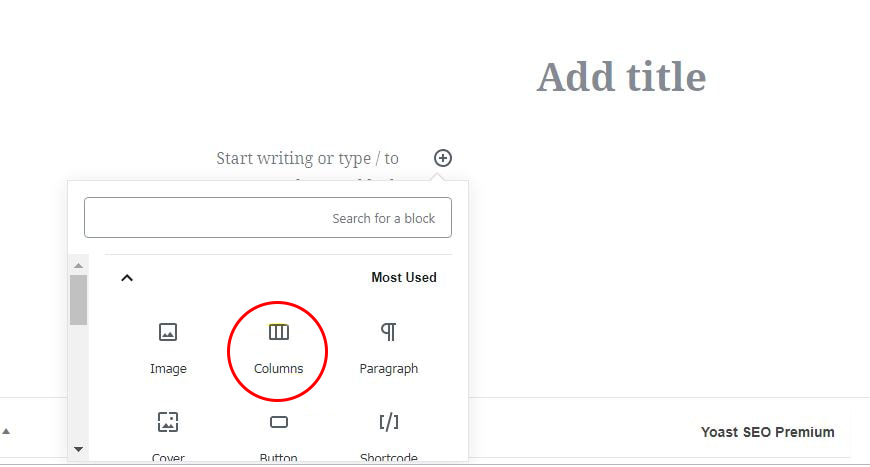Click the block list scrollbar up arrow

point(78,266)
